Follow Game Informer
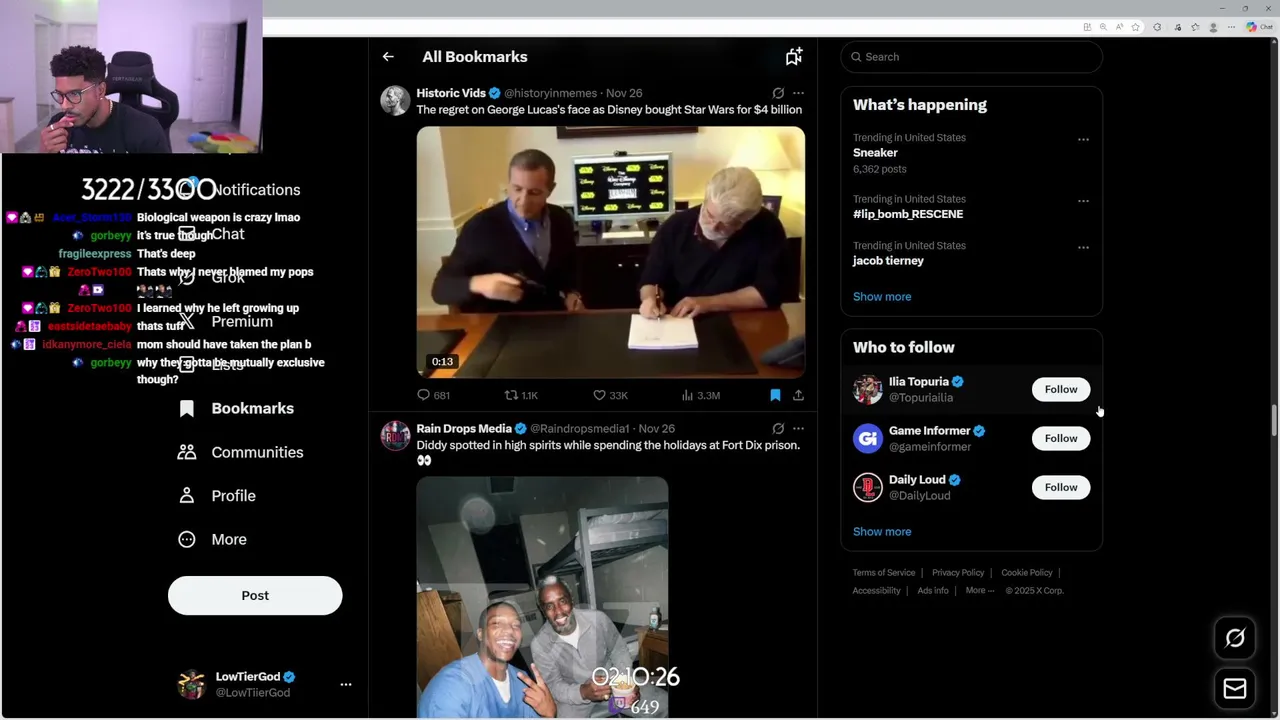Viewport: 1280px width, 720px height. 1061,438
